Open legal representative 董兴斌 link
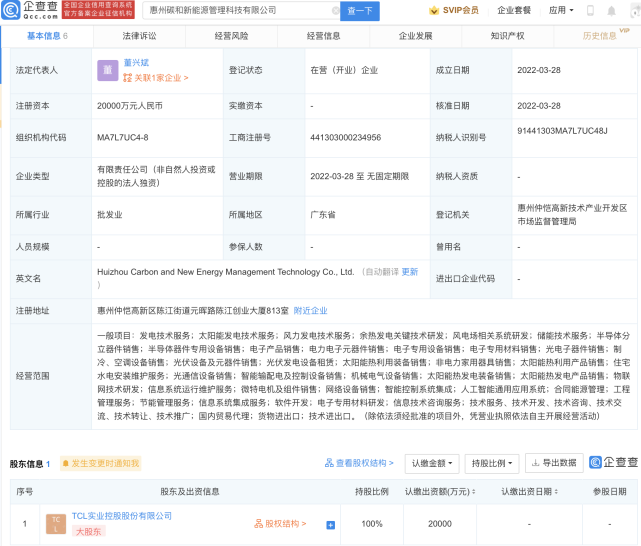The image size is (641, 546). (136, 63)
